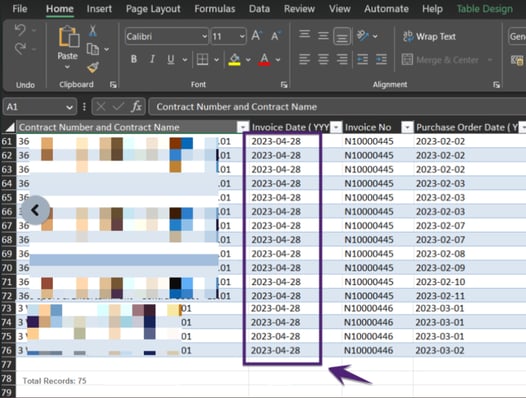
Task: Open the File menu
Action: tap(20, 9)
